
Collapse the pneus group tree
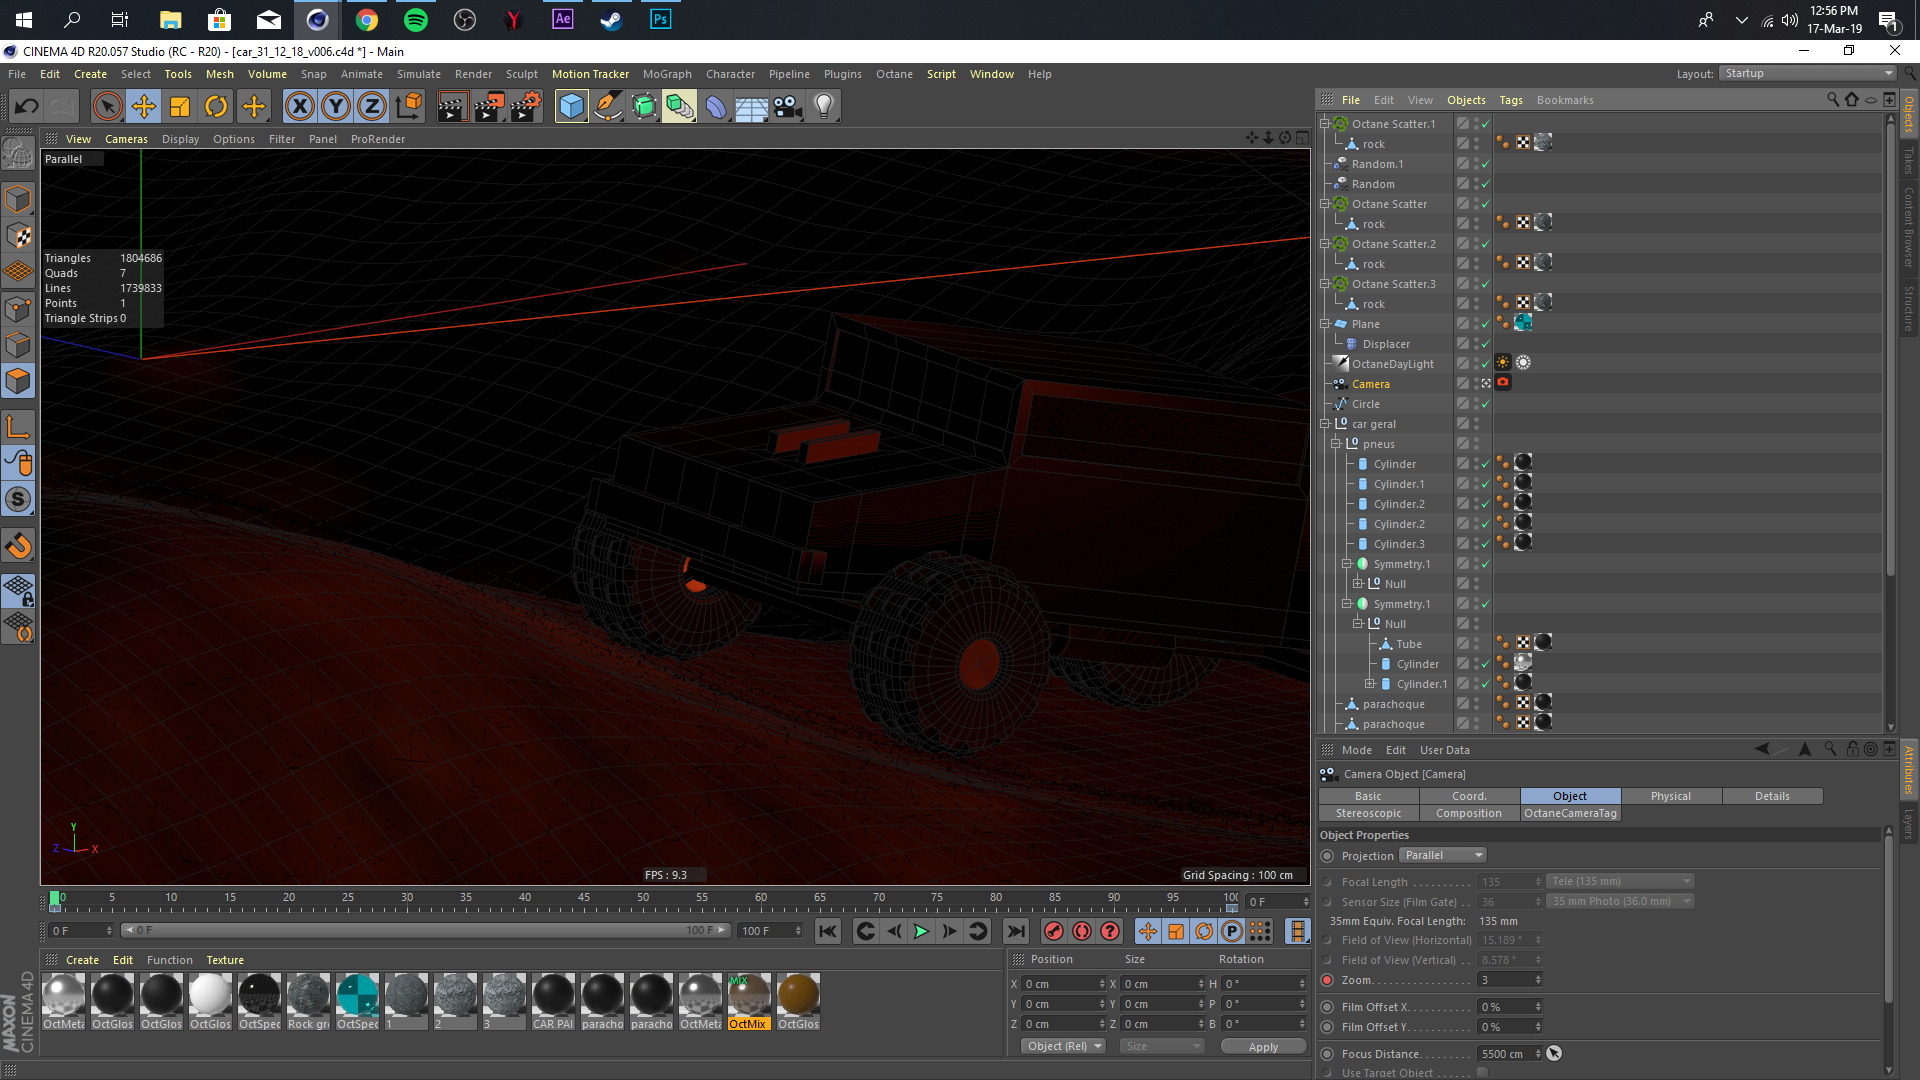click(x=1336, y=444)
